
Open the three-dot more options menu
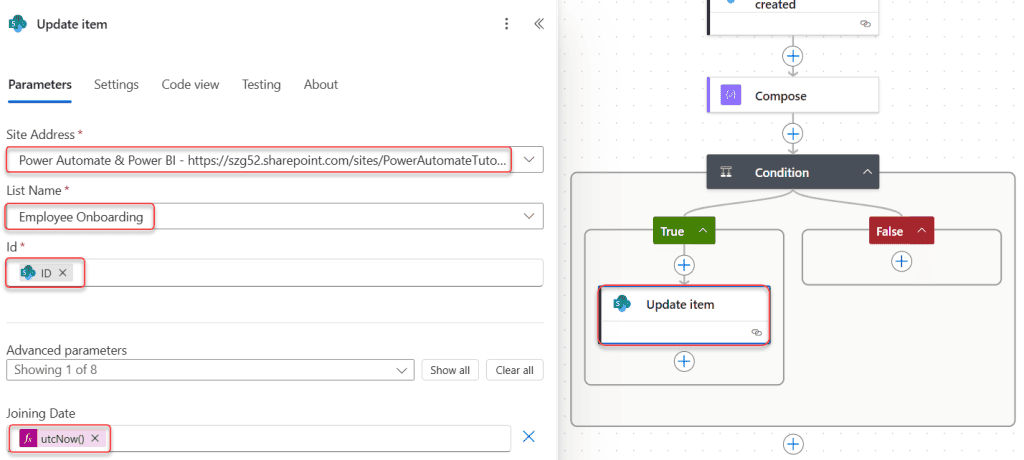506,24
